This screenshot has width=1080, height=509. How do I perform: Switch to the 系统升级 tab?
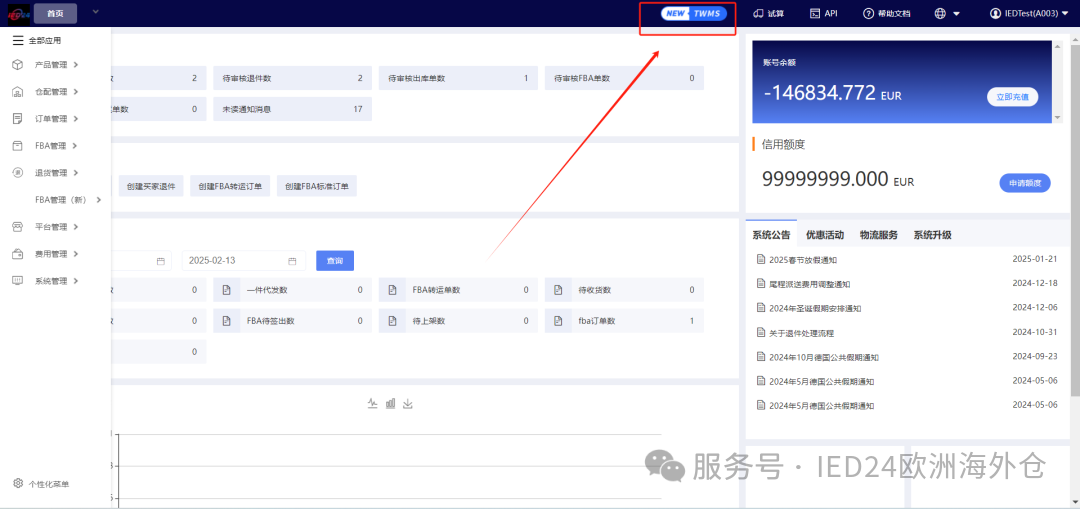click(x=933, y=235)
